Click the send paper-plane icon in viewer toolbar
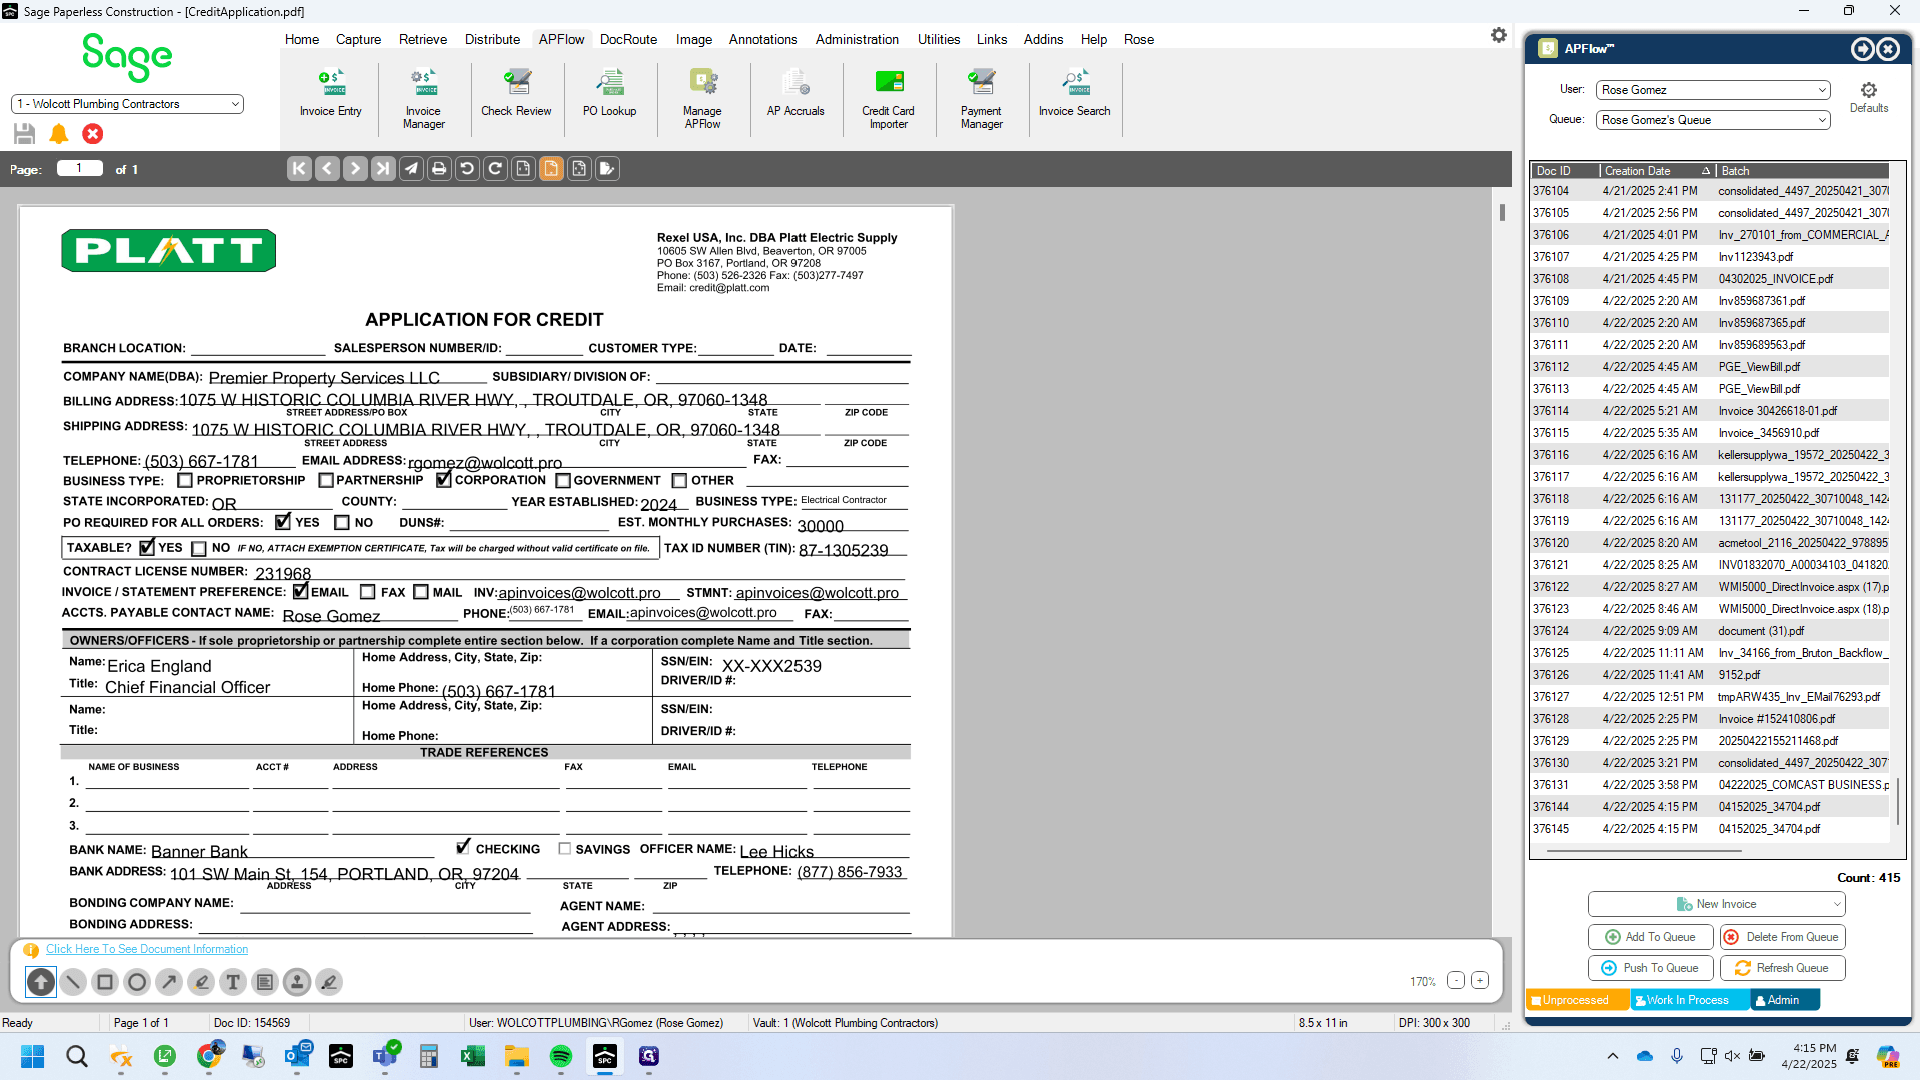The image size is (1920, 1080). 411,169
